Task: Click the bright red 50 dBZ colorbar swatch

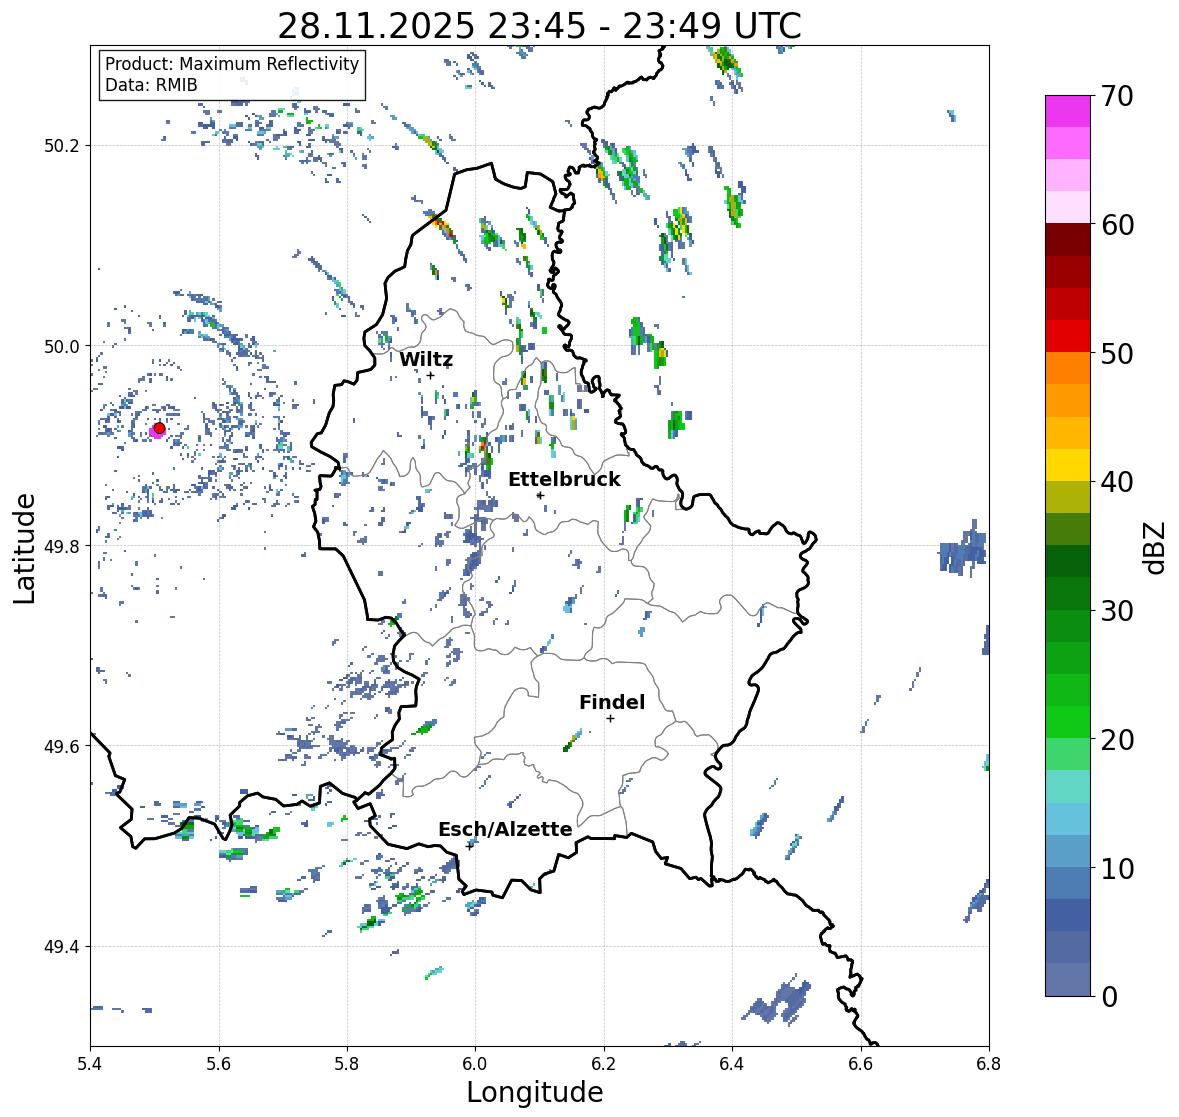Action: (1068, 336)
